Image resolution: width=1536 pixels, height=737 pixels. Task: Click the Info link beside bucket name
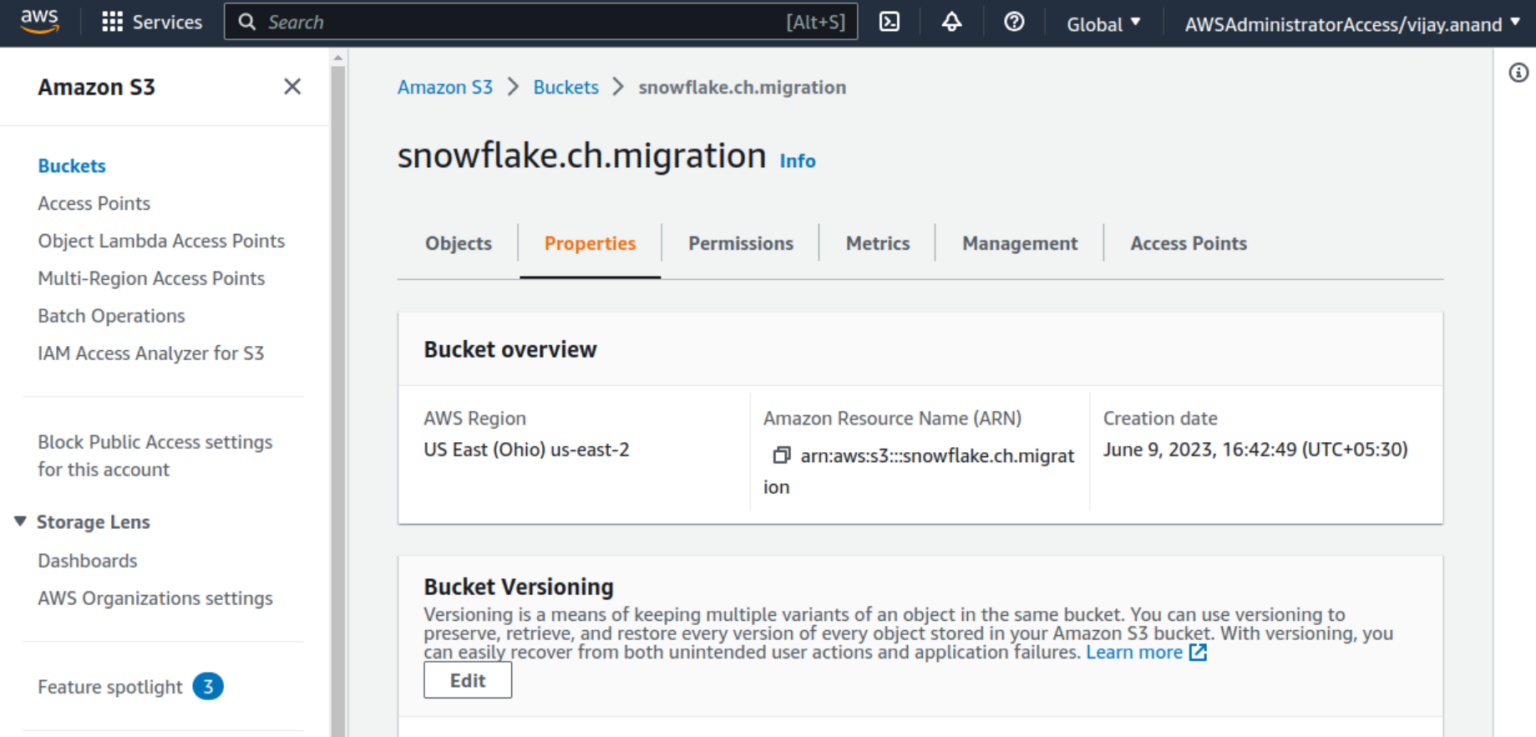pos(797,161)
